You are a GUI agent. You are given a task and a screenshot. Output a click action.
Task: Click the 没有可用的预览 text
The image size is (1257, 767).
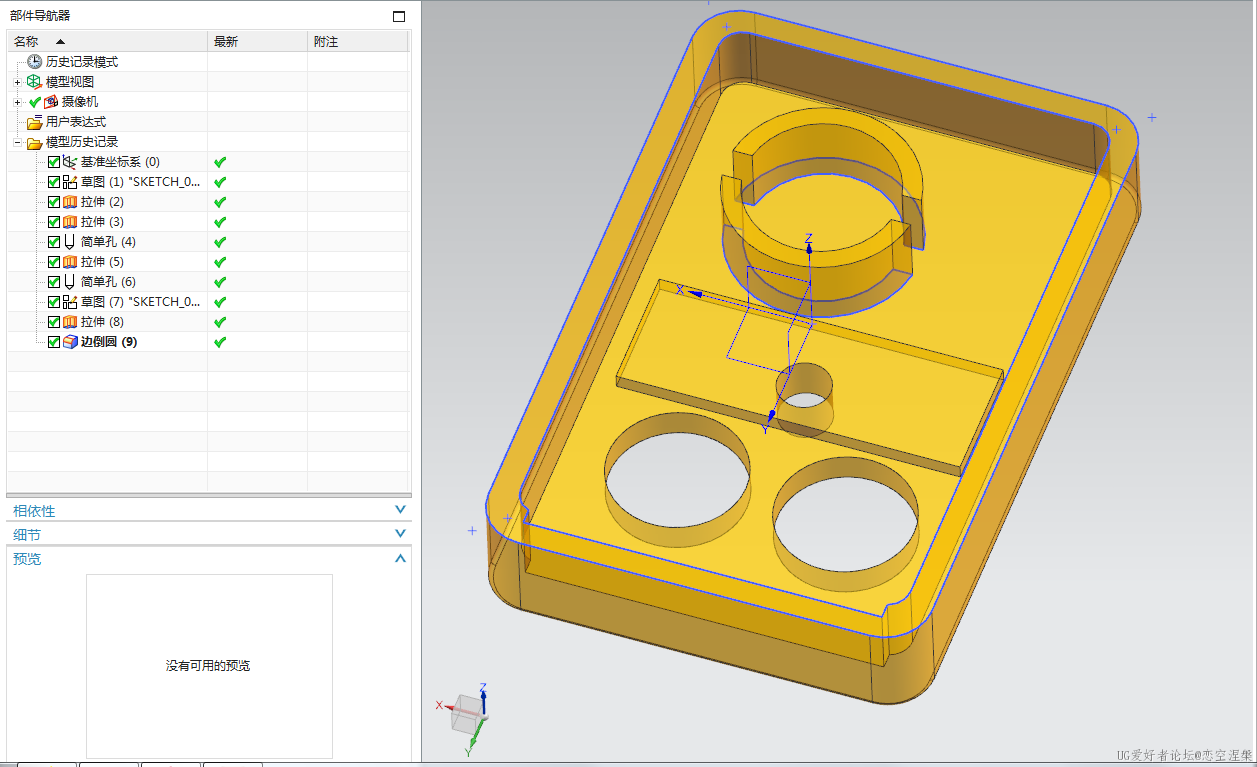tap(208, 666)
